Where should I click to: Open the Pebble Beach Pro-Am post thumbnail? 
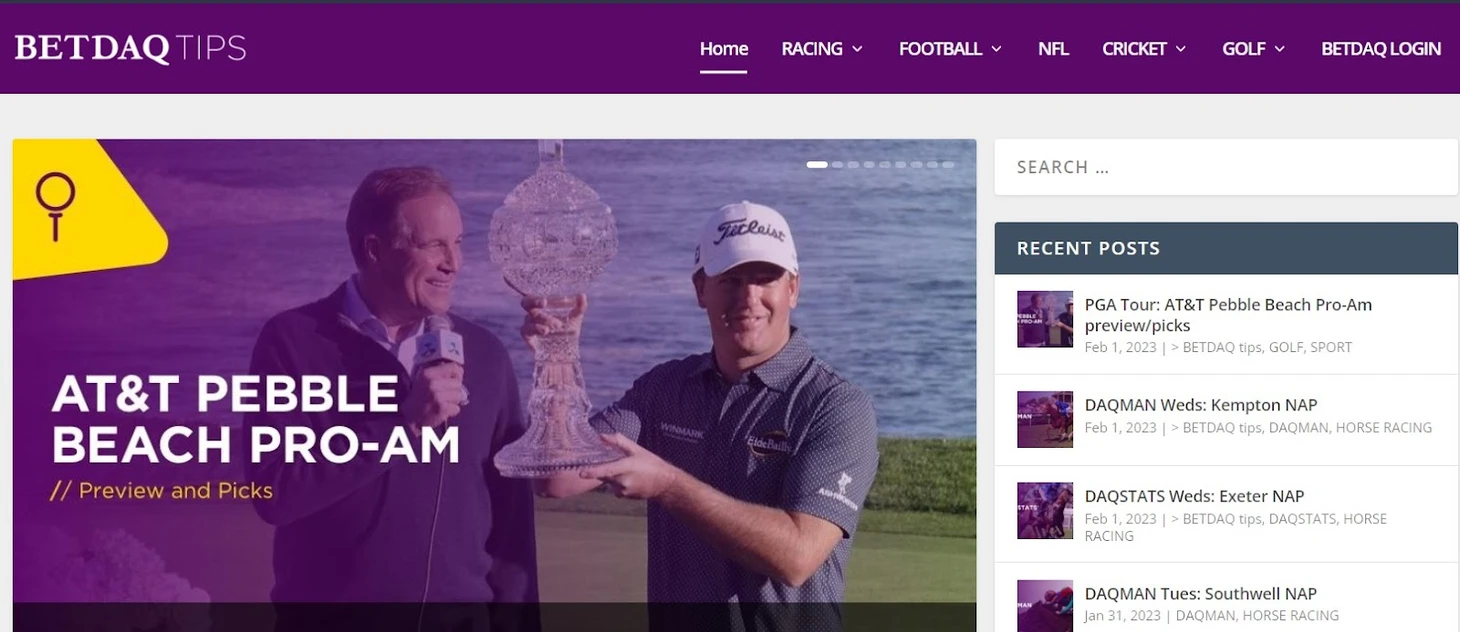(1045, 319)
